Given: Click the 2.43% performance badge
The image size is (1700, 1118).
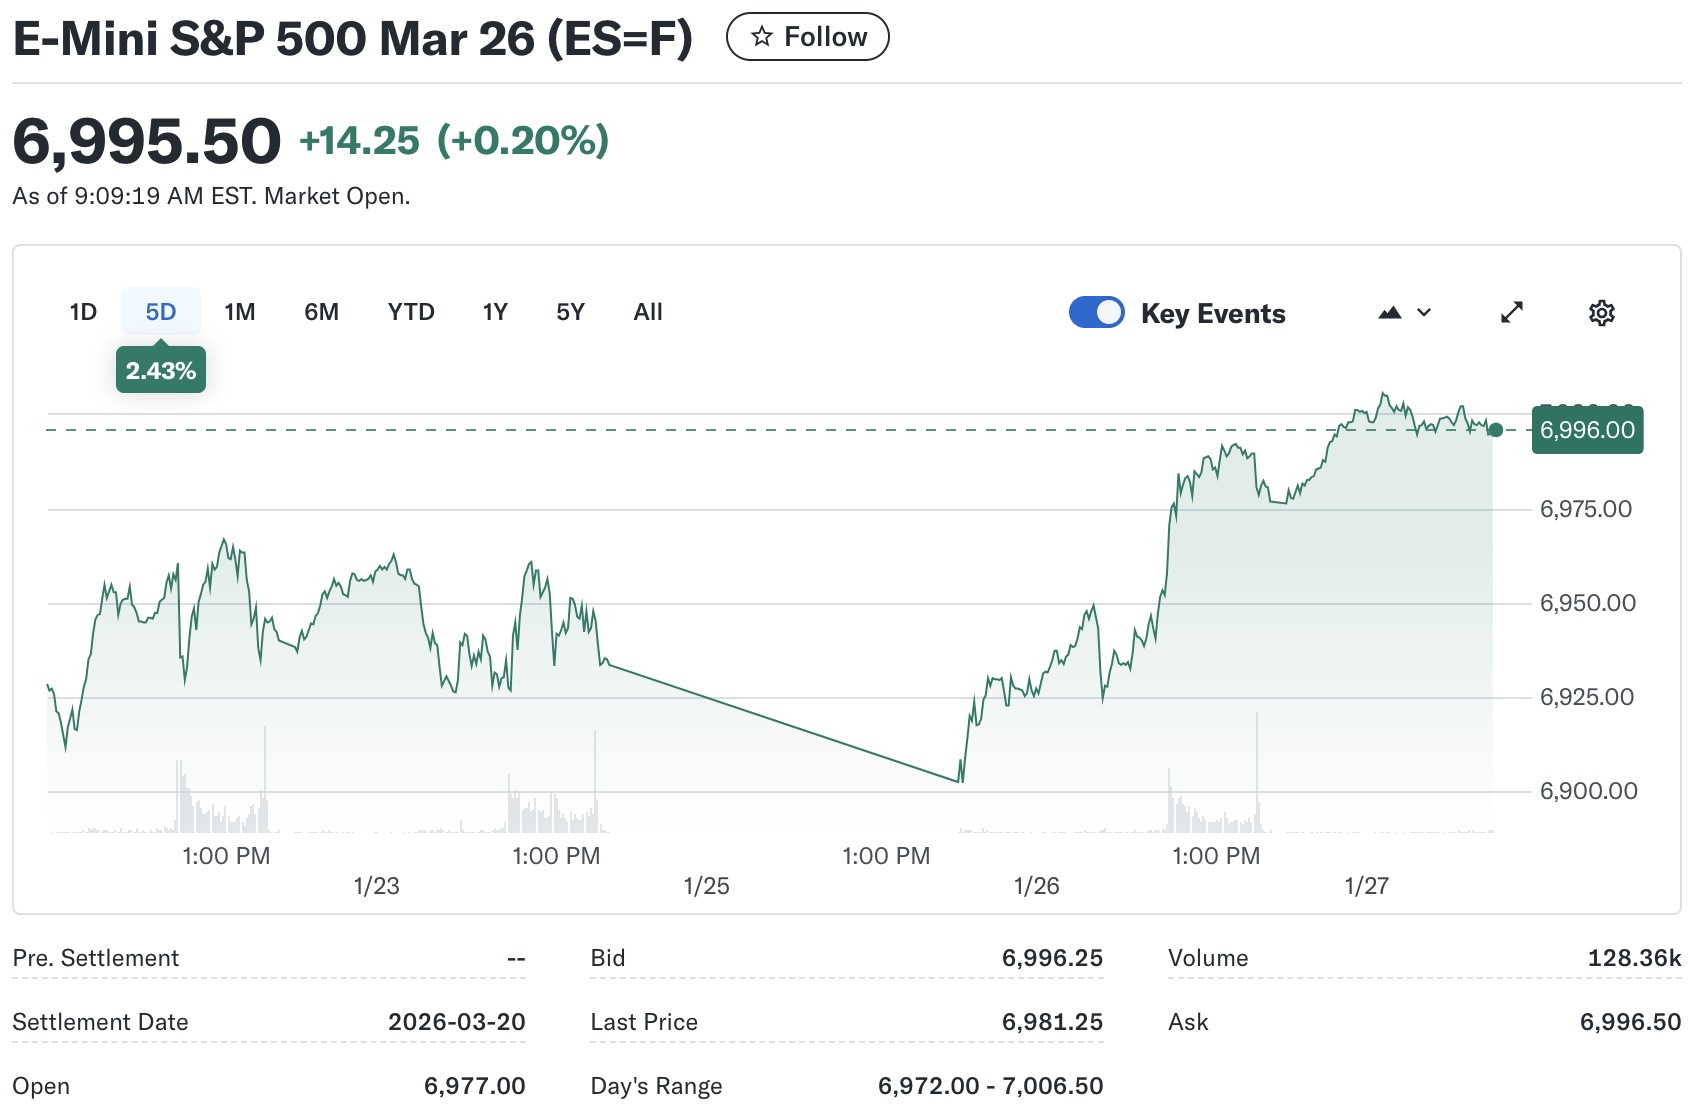Looking at the screenshot, I should pos(160,369).
